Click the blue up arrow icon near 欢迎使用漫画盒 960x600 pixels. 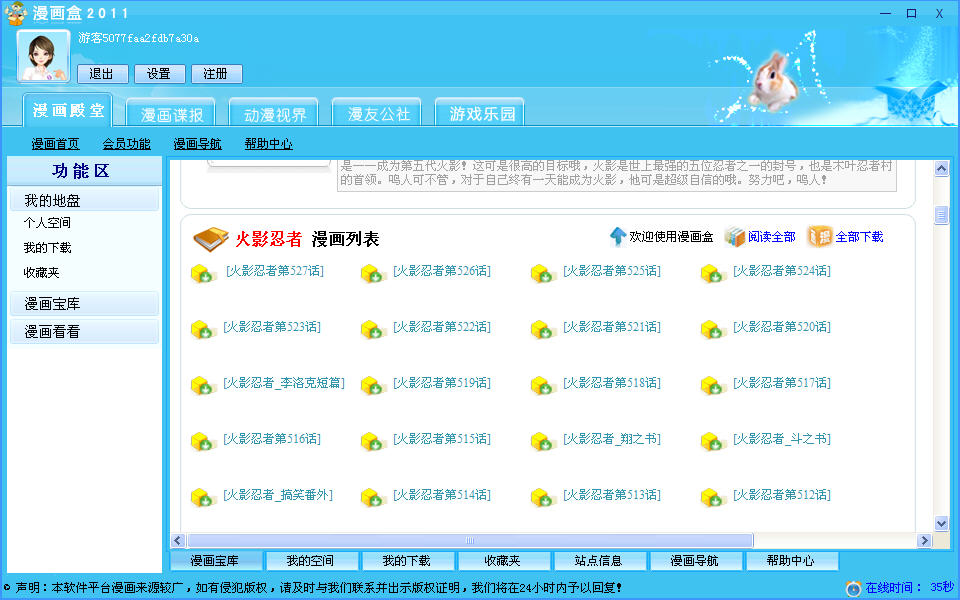618,236
